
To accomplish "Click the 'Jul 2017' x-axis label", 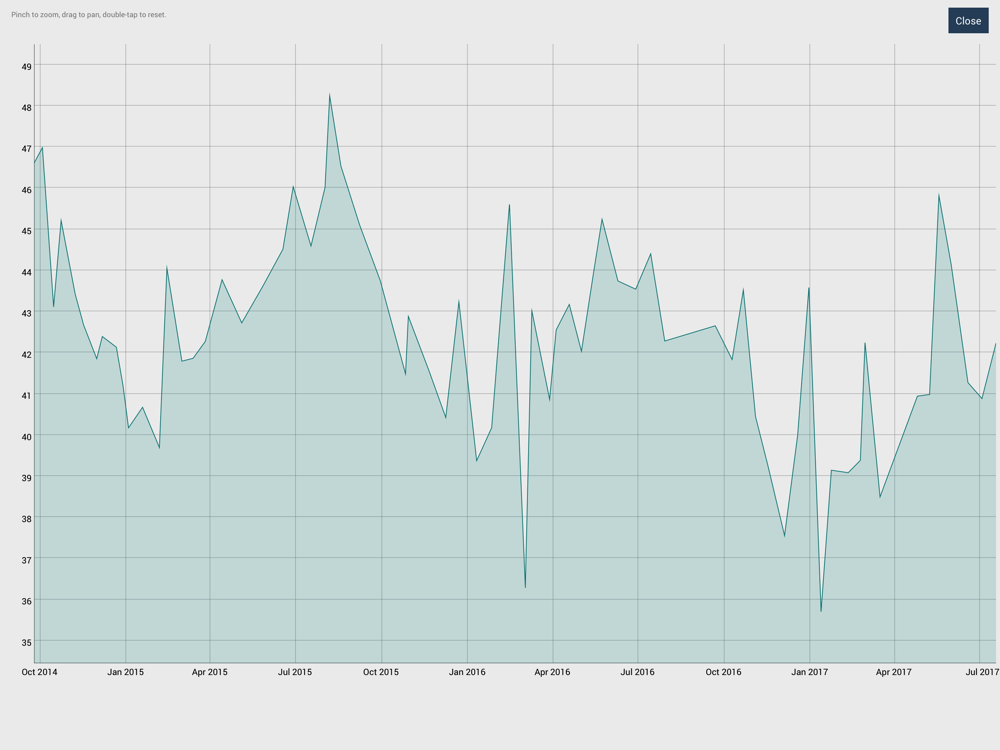I will coord(982,672).
